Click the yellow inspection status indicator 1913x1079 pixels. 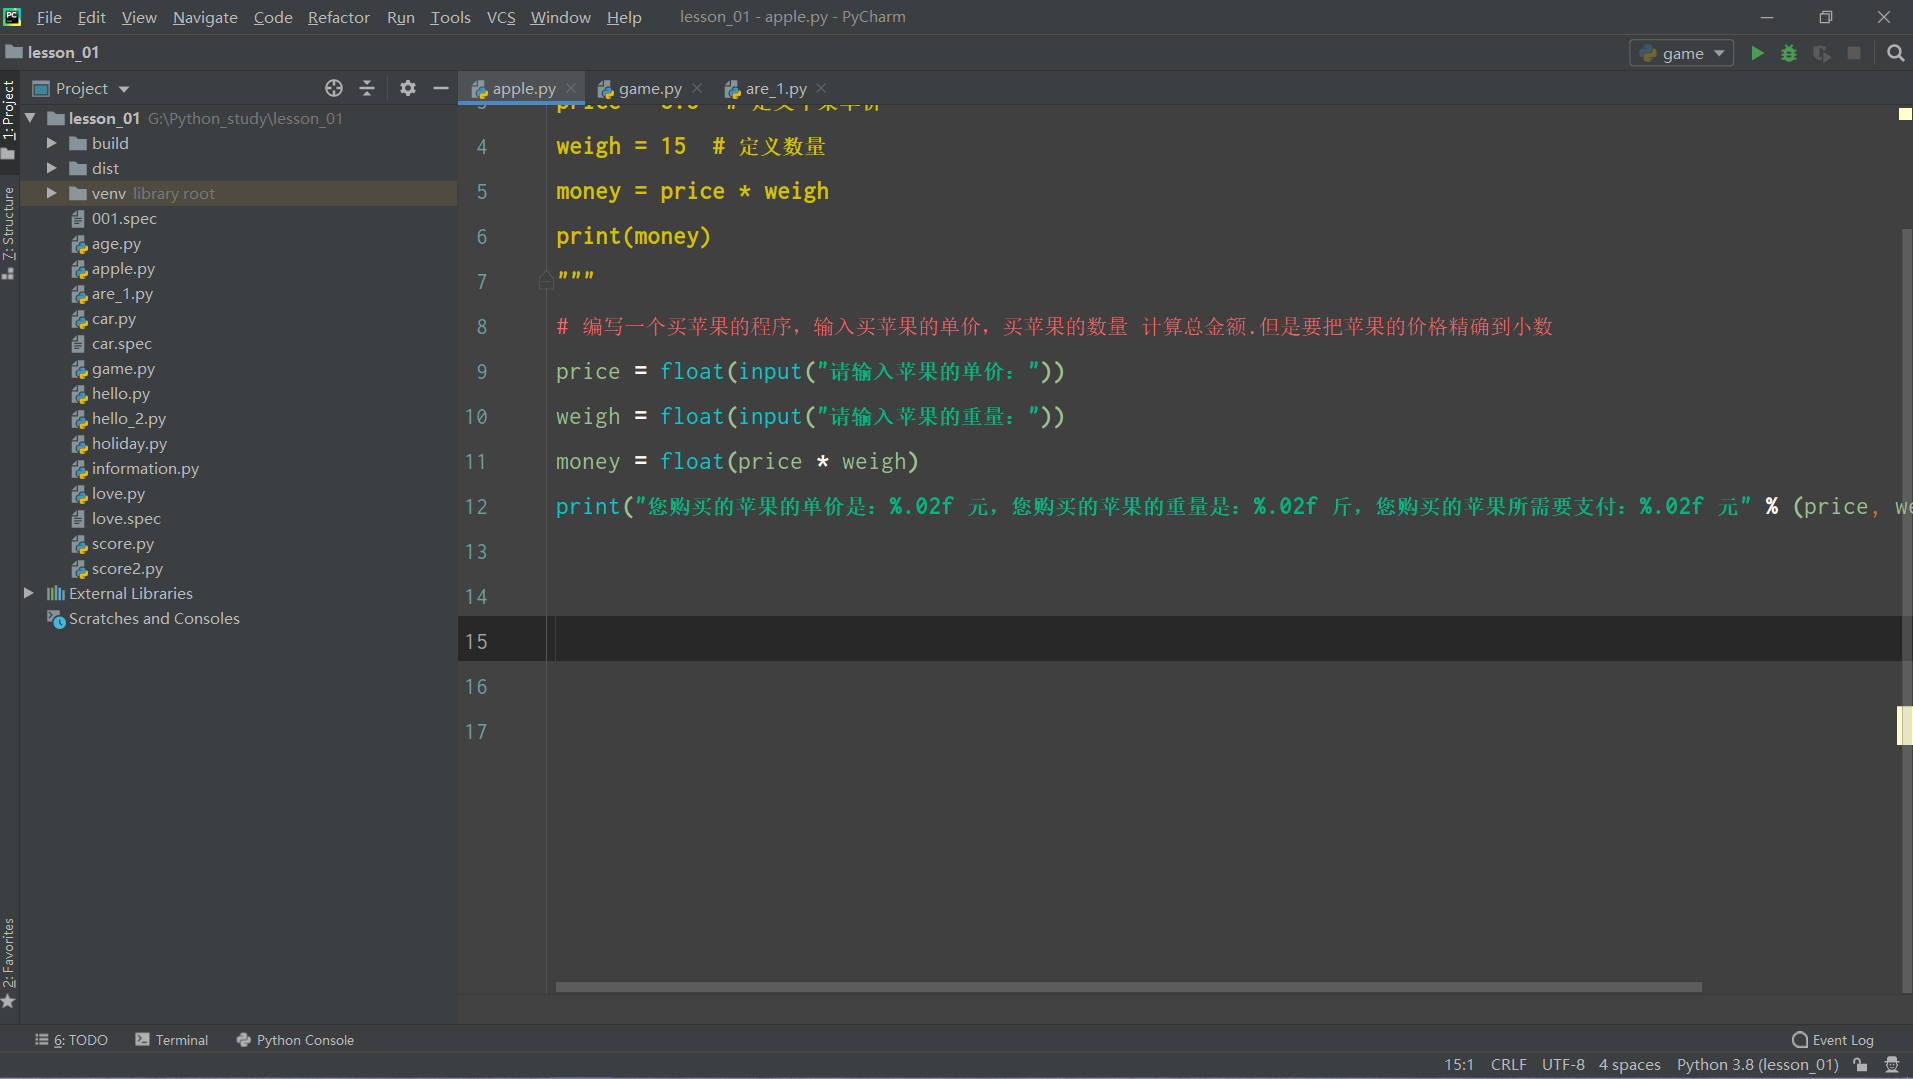[1905, 114]
